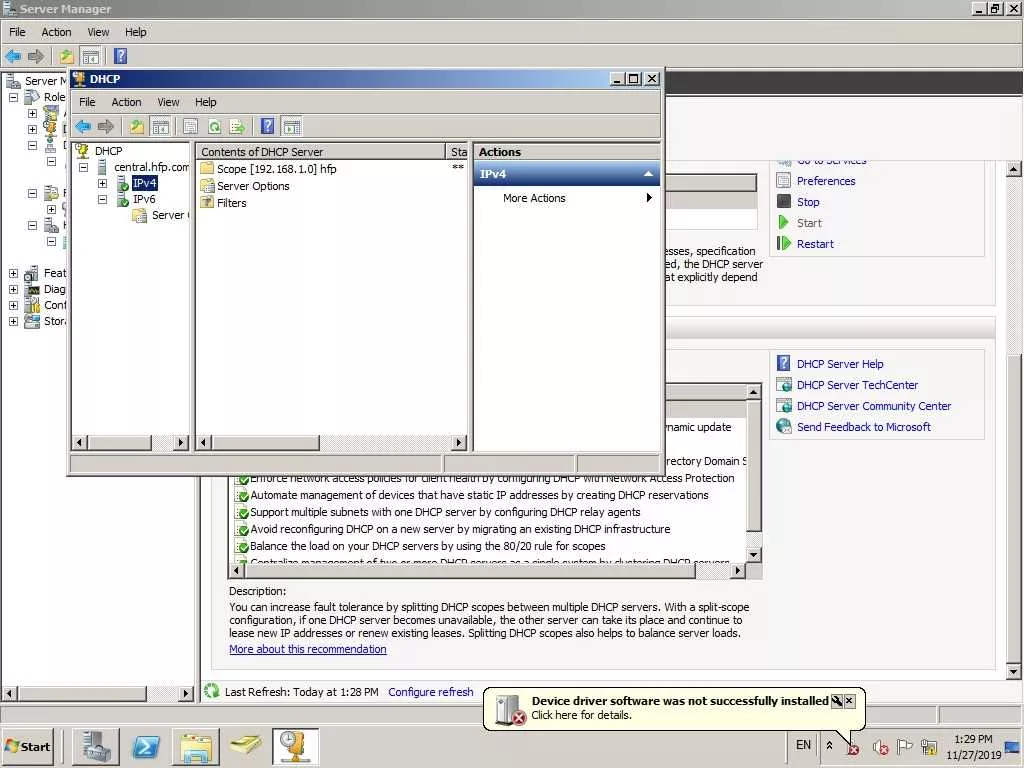Click volume icon in system tray
This screenshot has width=1024, height=768.
880,746
